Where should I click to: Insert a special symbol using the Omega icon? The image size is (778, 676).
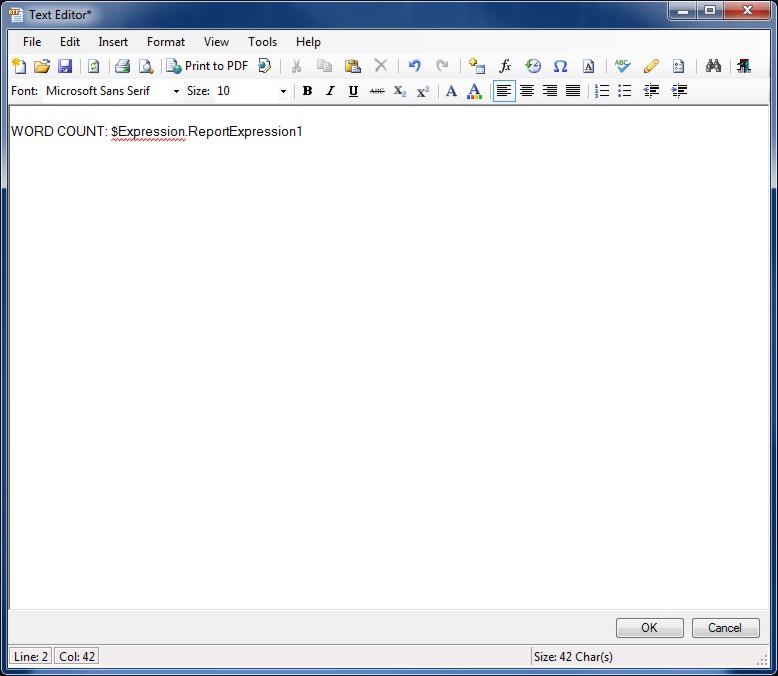coord(560,66)
